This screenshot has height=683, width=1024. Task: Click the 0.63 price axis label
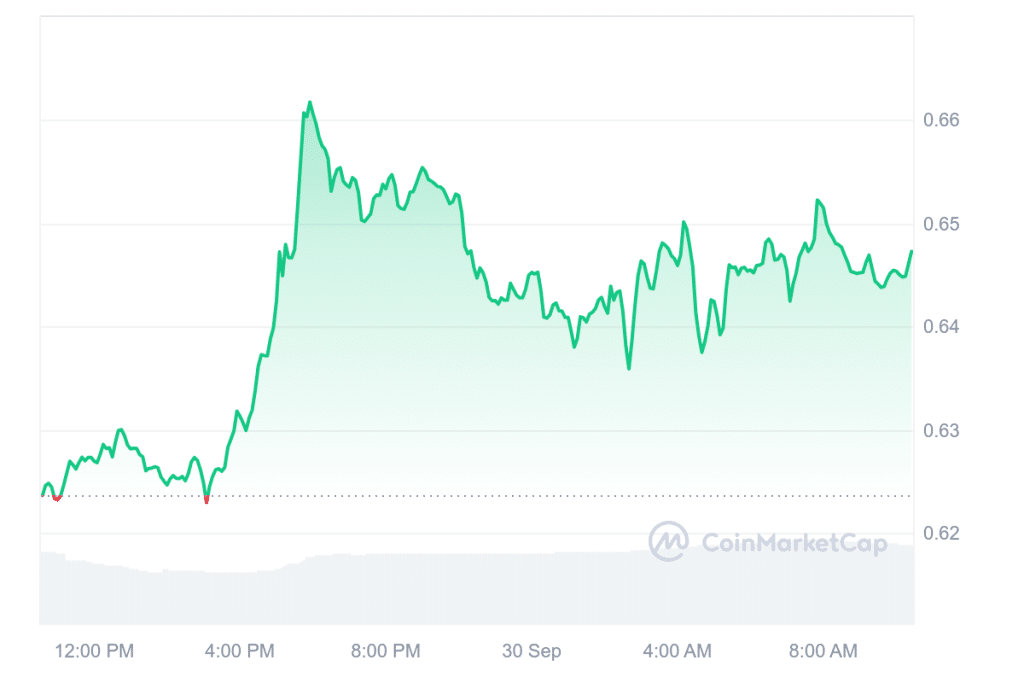941,431
